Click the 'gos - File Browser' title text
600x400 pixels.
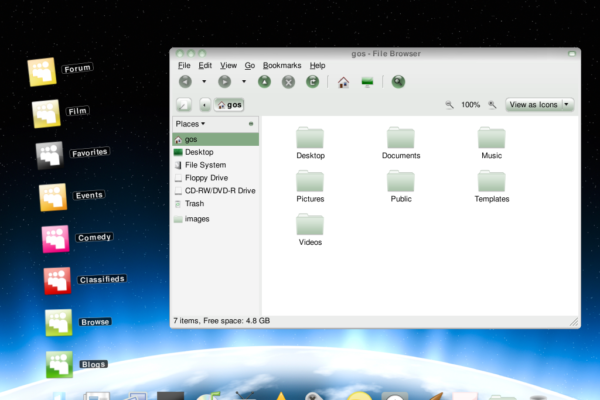[x=386, y=54]
